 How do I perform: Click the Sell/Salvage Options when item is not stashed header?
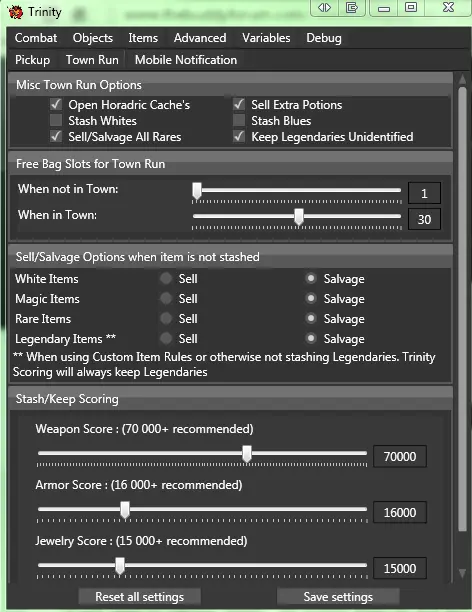click(x=231, y=256)
